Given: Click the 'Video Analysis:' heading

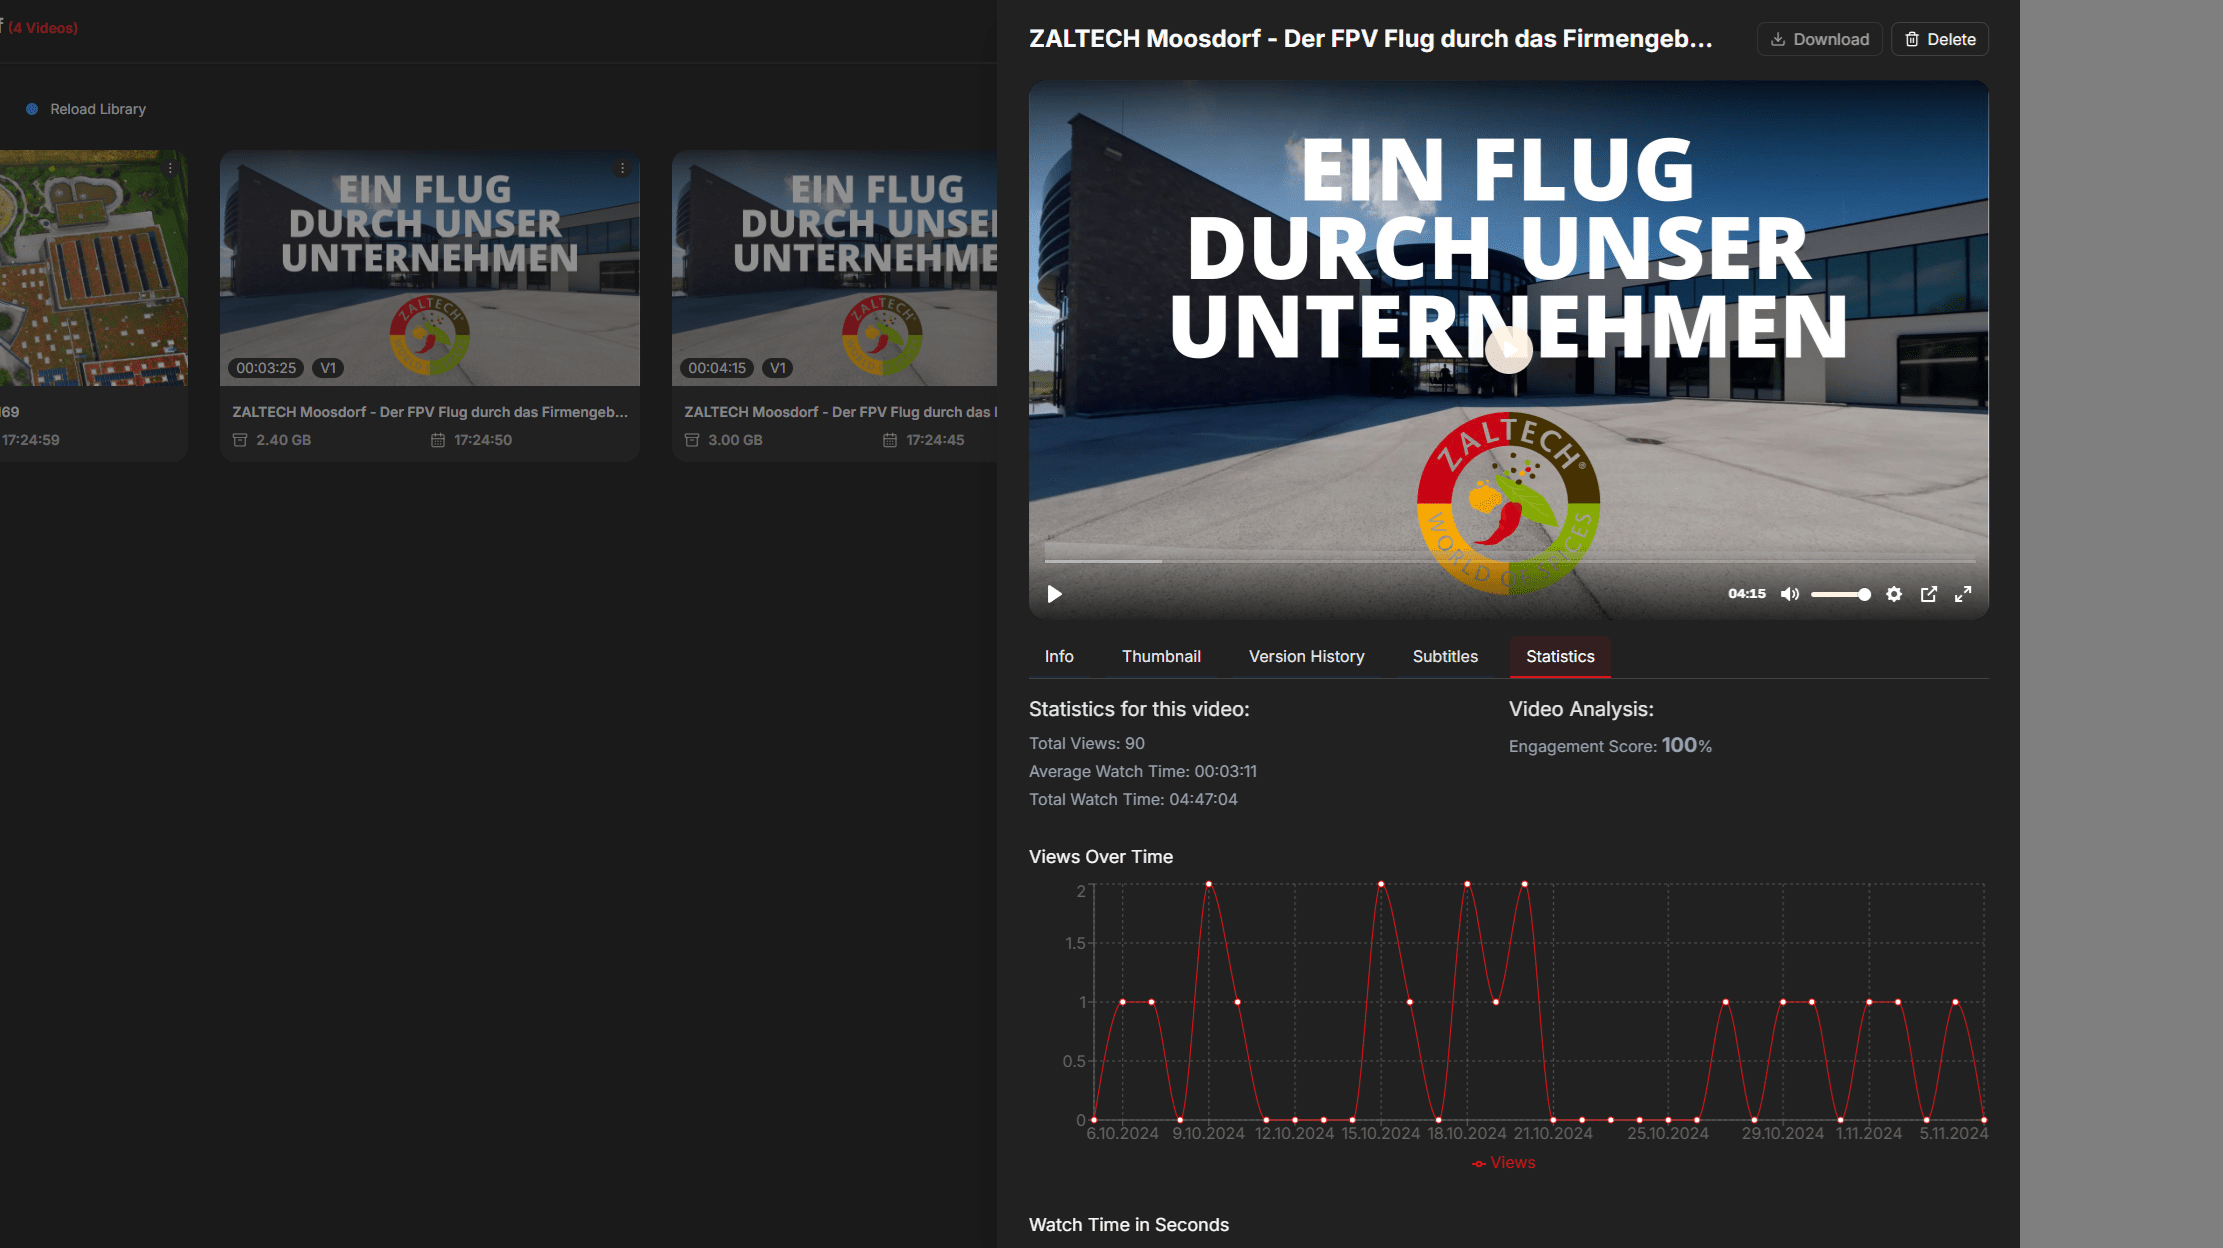Looking at the screenshot, I should tap(1581, 709).
